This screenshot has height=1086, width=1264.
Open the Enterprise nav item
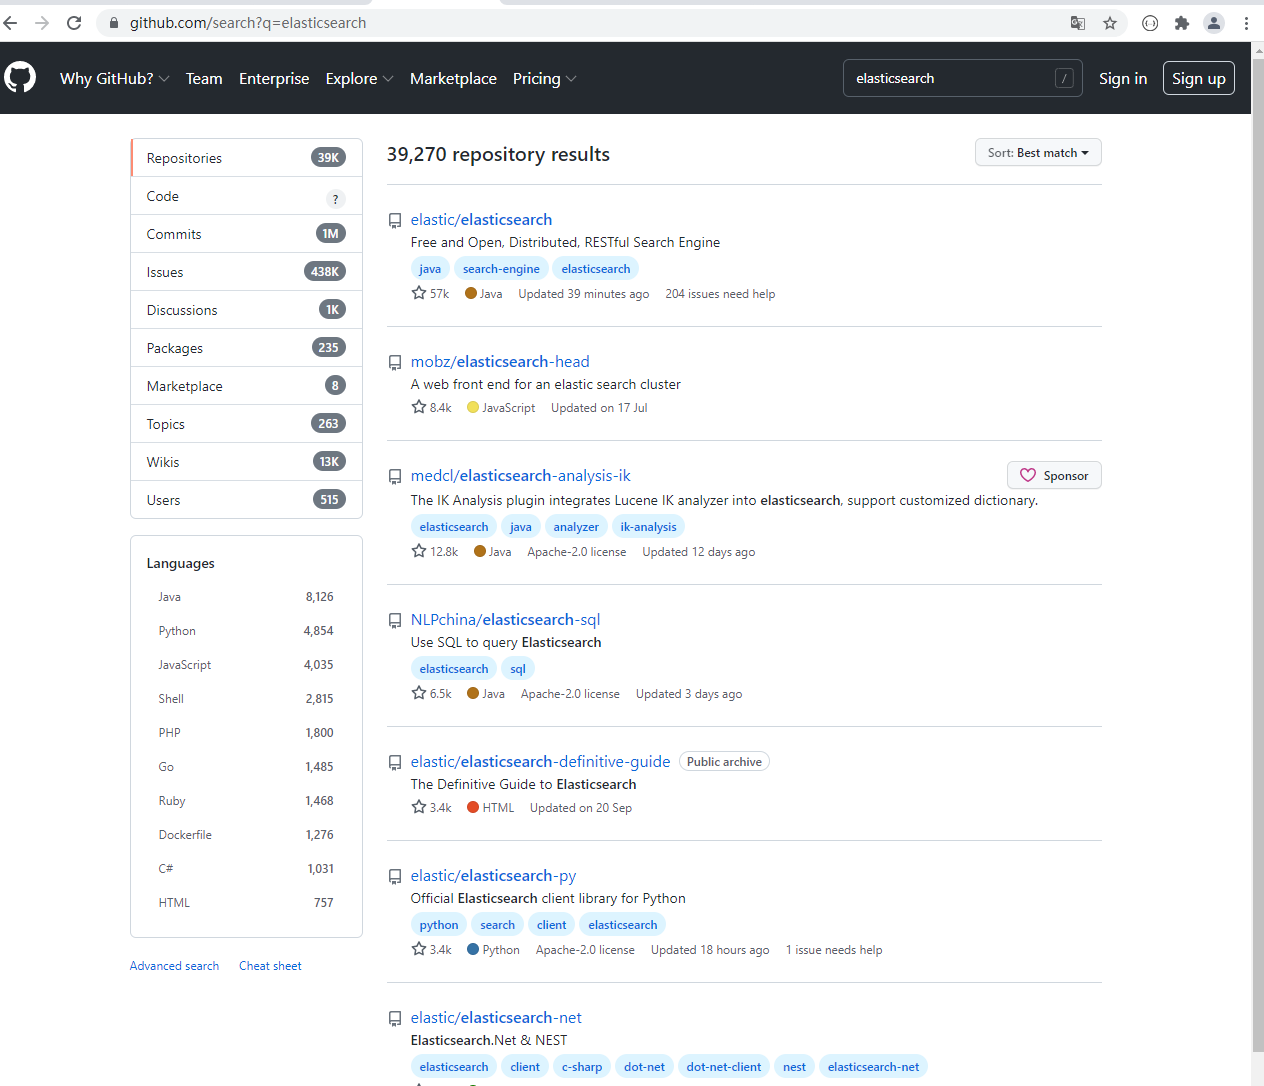[x=274, y=78]
